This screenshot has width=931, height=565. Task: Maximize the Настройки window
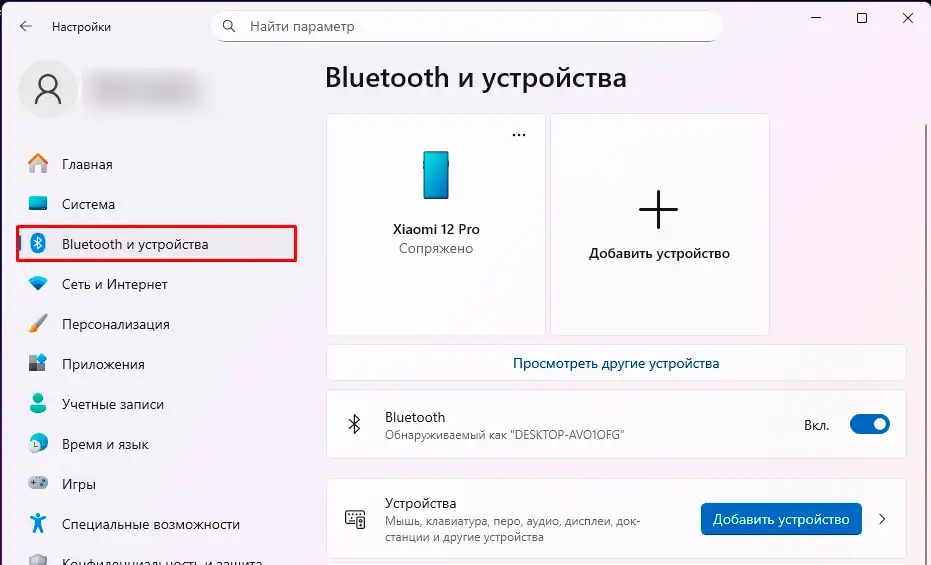point(862,18)
